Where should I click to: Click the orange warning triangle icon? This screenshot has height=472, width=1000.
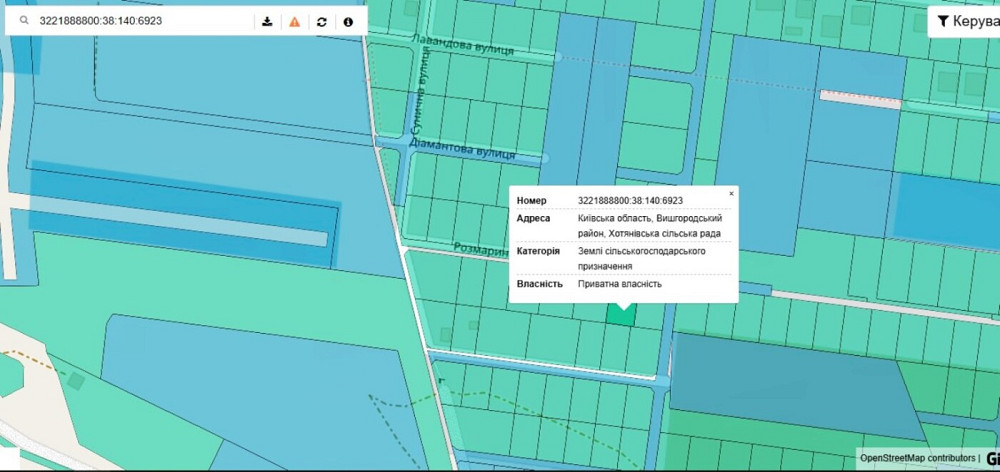coord(294,21)
